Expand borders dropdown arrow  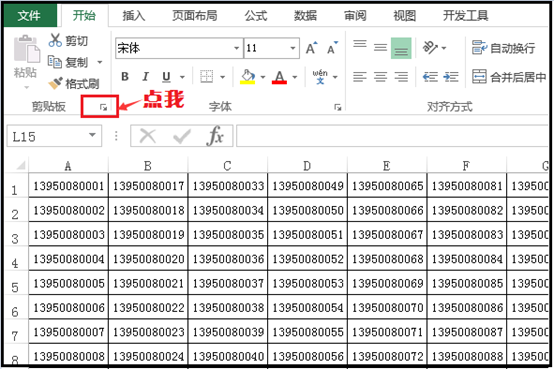point(223,77)
